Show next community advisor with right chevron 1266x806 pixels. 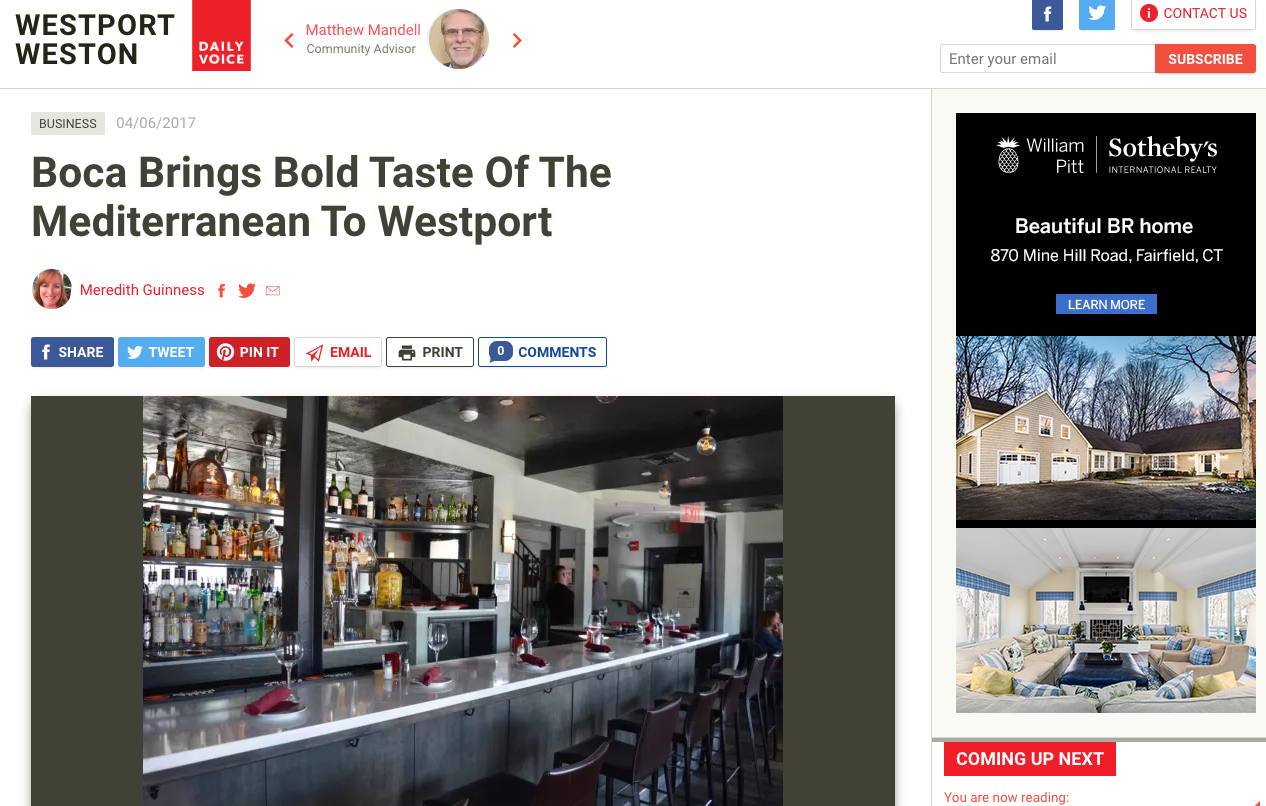pos(517,40)
